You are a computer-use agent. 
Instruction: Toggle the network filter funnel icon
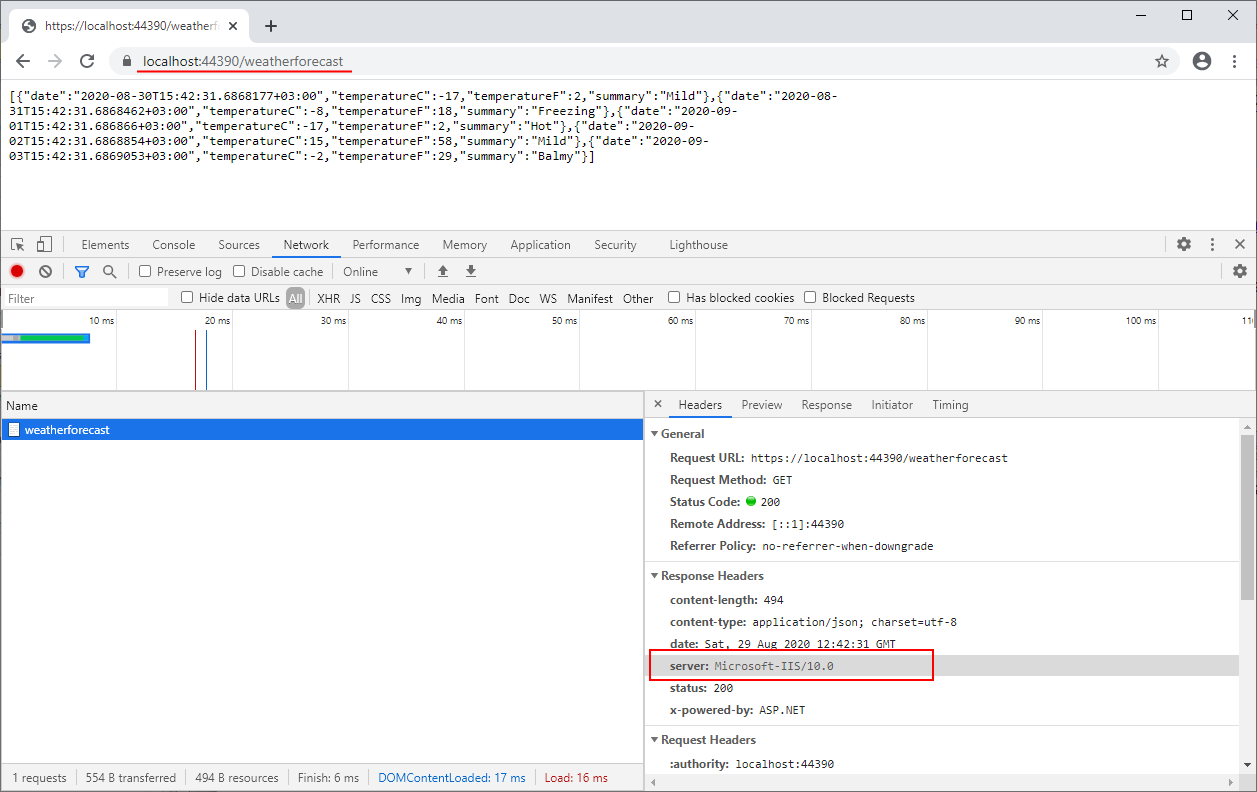pos(82,271)
